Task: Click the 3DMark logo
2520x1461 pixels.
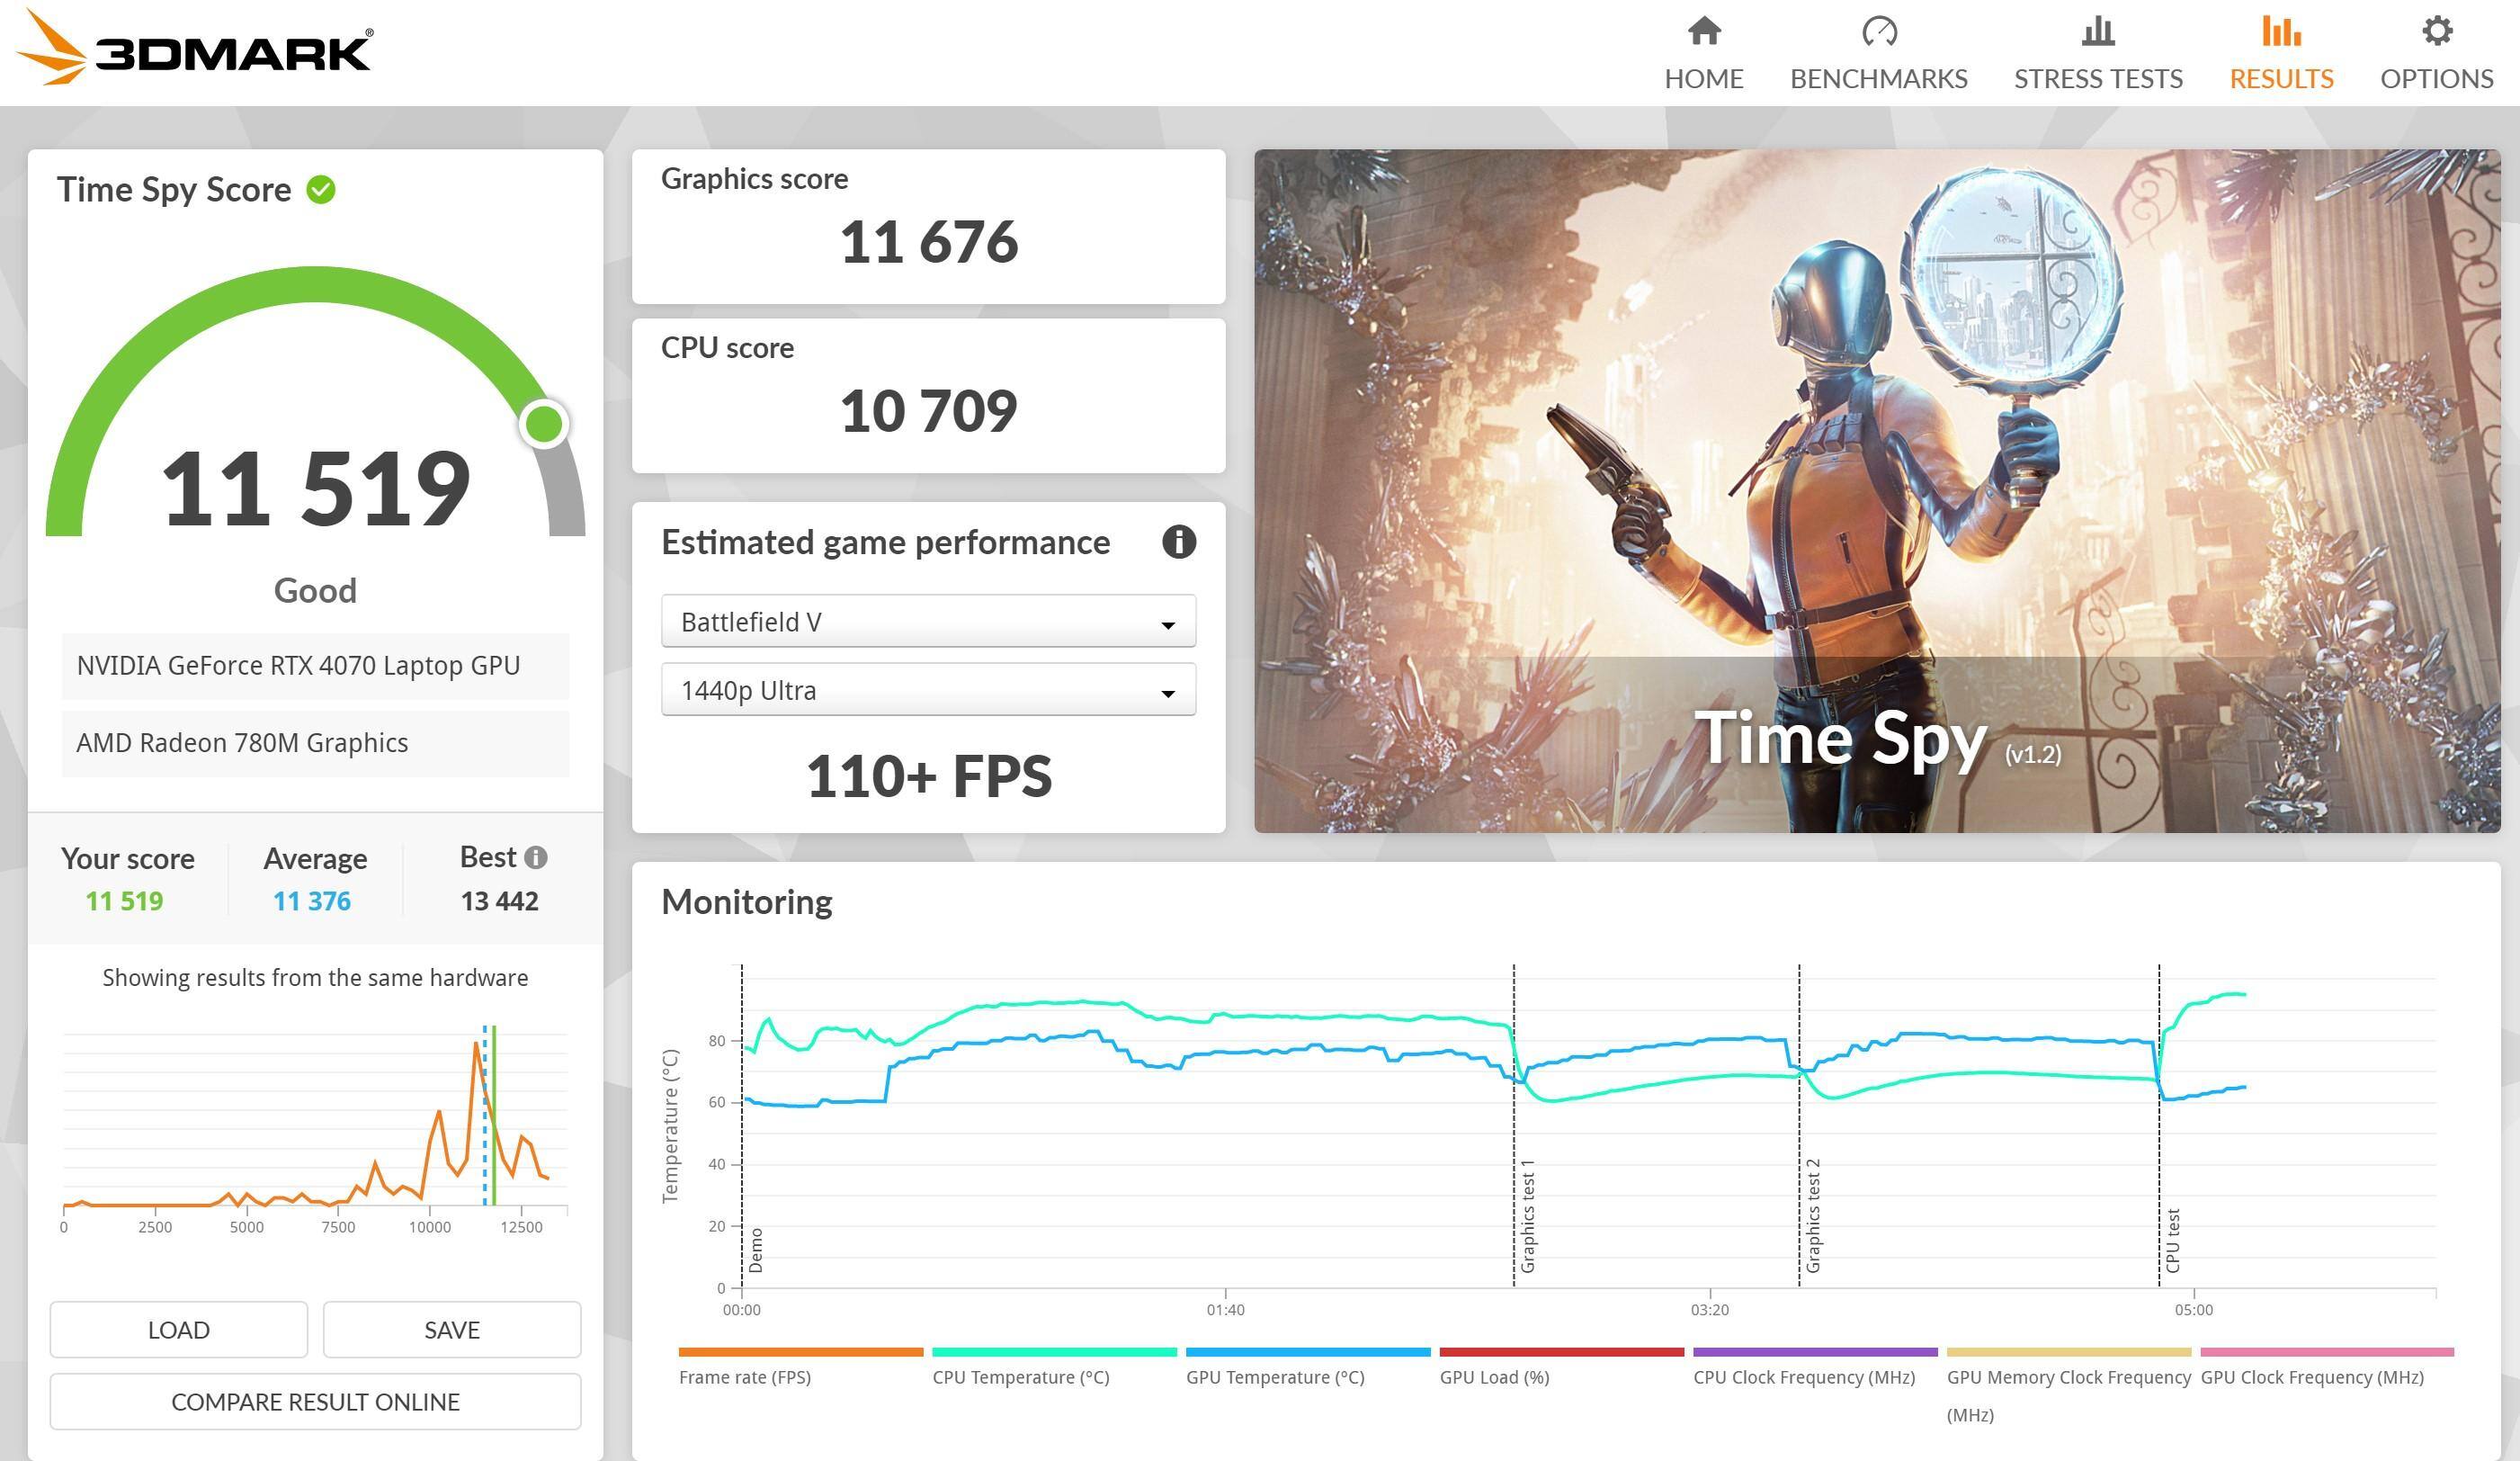Action: tap(195, 48)
